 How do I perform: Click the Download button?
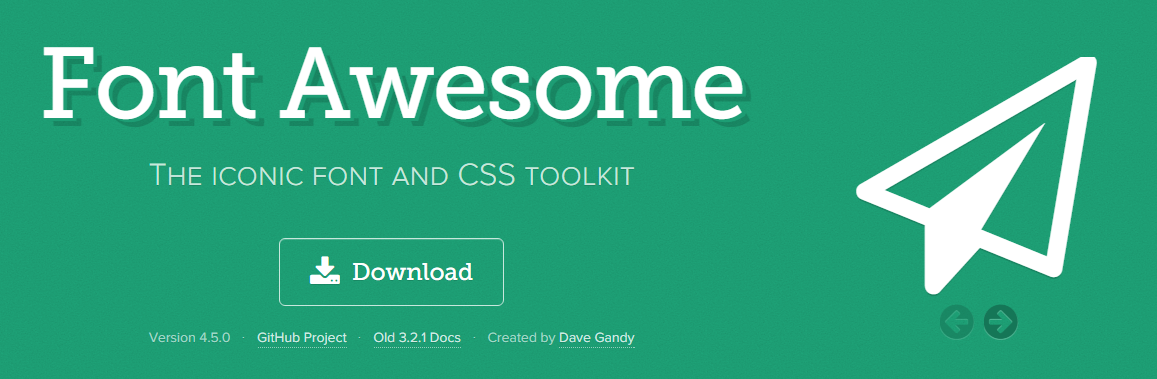point(391,271)
